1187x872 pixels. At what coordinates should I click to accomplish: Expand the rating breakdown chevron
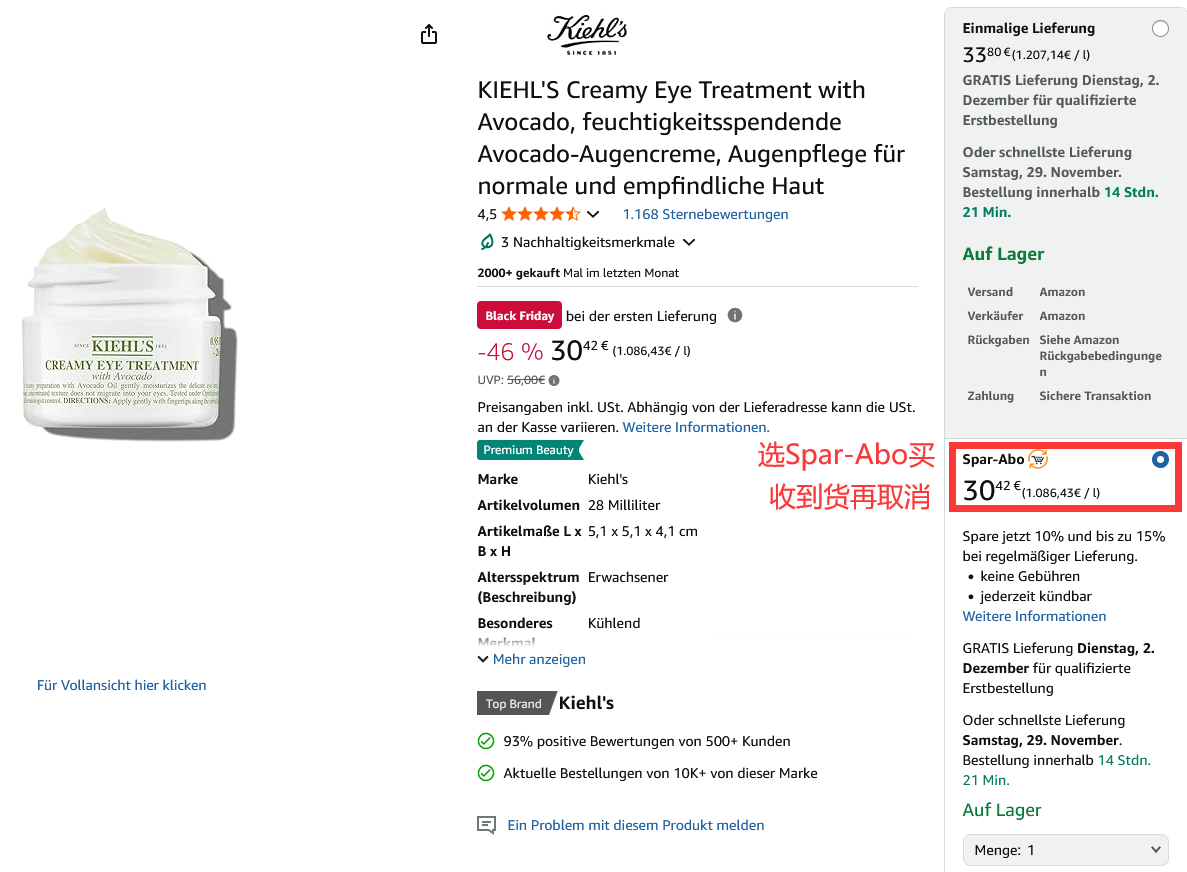(x=593, y=214)
